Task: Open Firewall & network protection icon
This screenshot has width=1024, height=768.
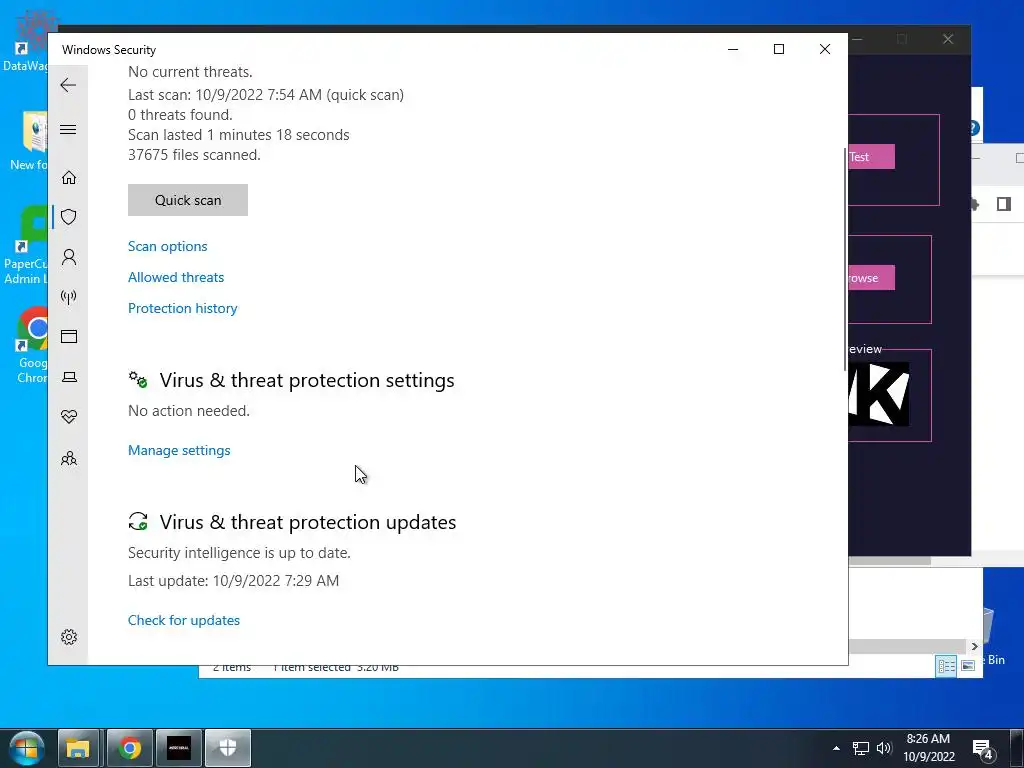Action: click(69, 297)
